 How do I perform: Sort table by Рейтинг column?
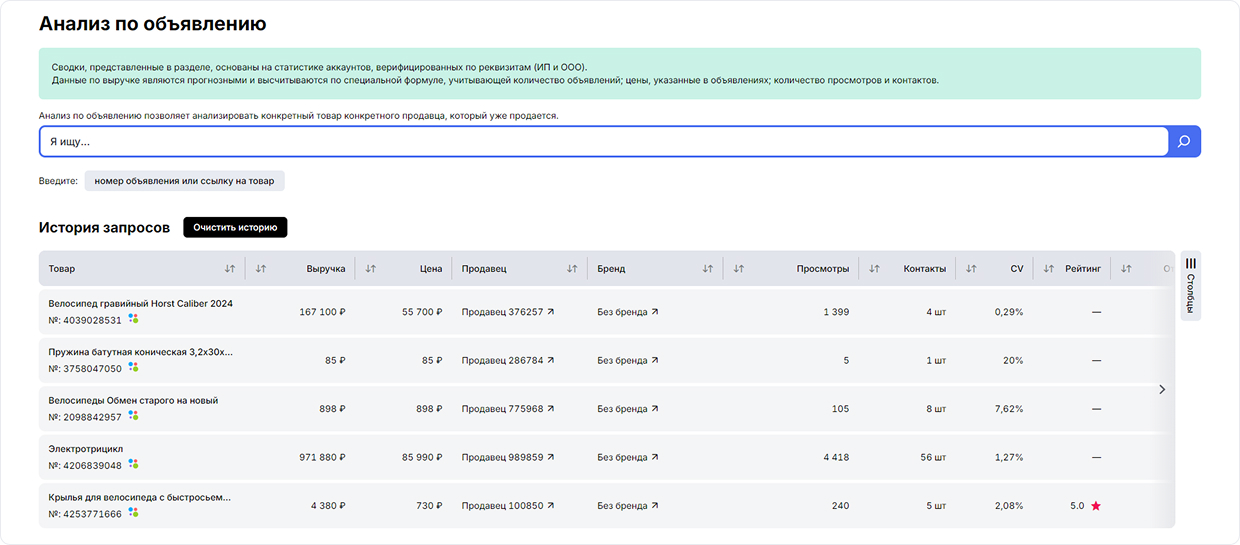pyautogui.click(x=1049, y=269)
